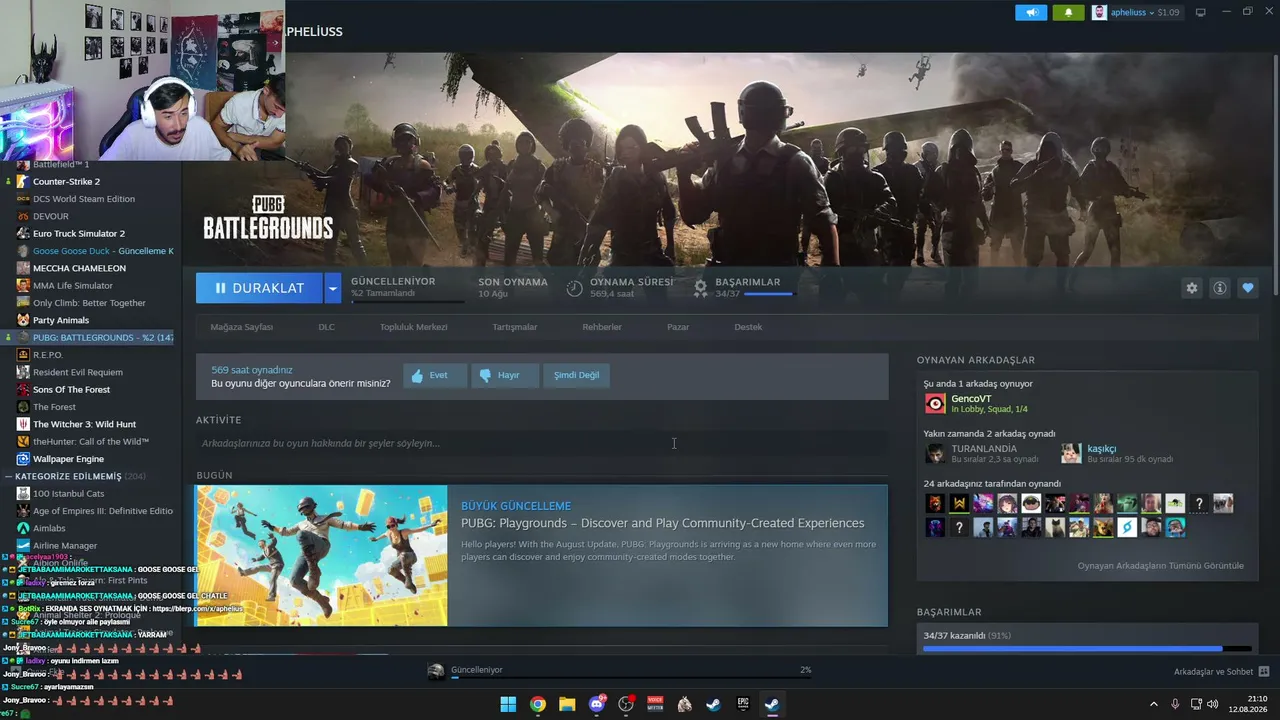The height and width of the screenshot is (720, 1280).
Task: Click the APHELIUSS profile tab in Steam header
Action: [x=314, y=32]
